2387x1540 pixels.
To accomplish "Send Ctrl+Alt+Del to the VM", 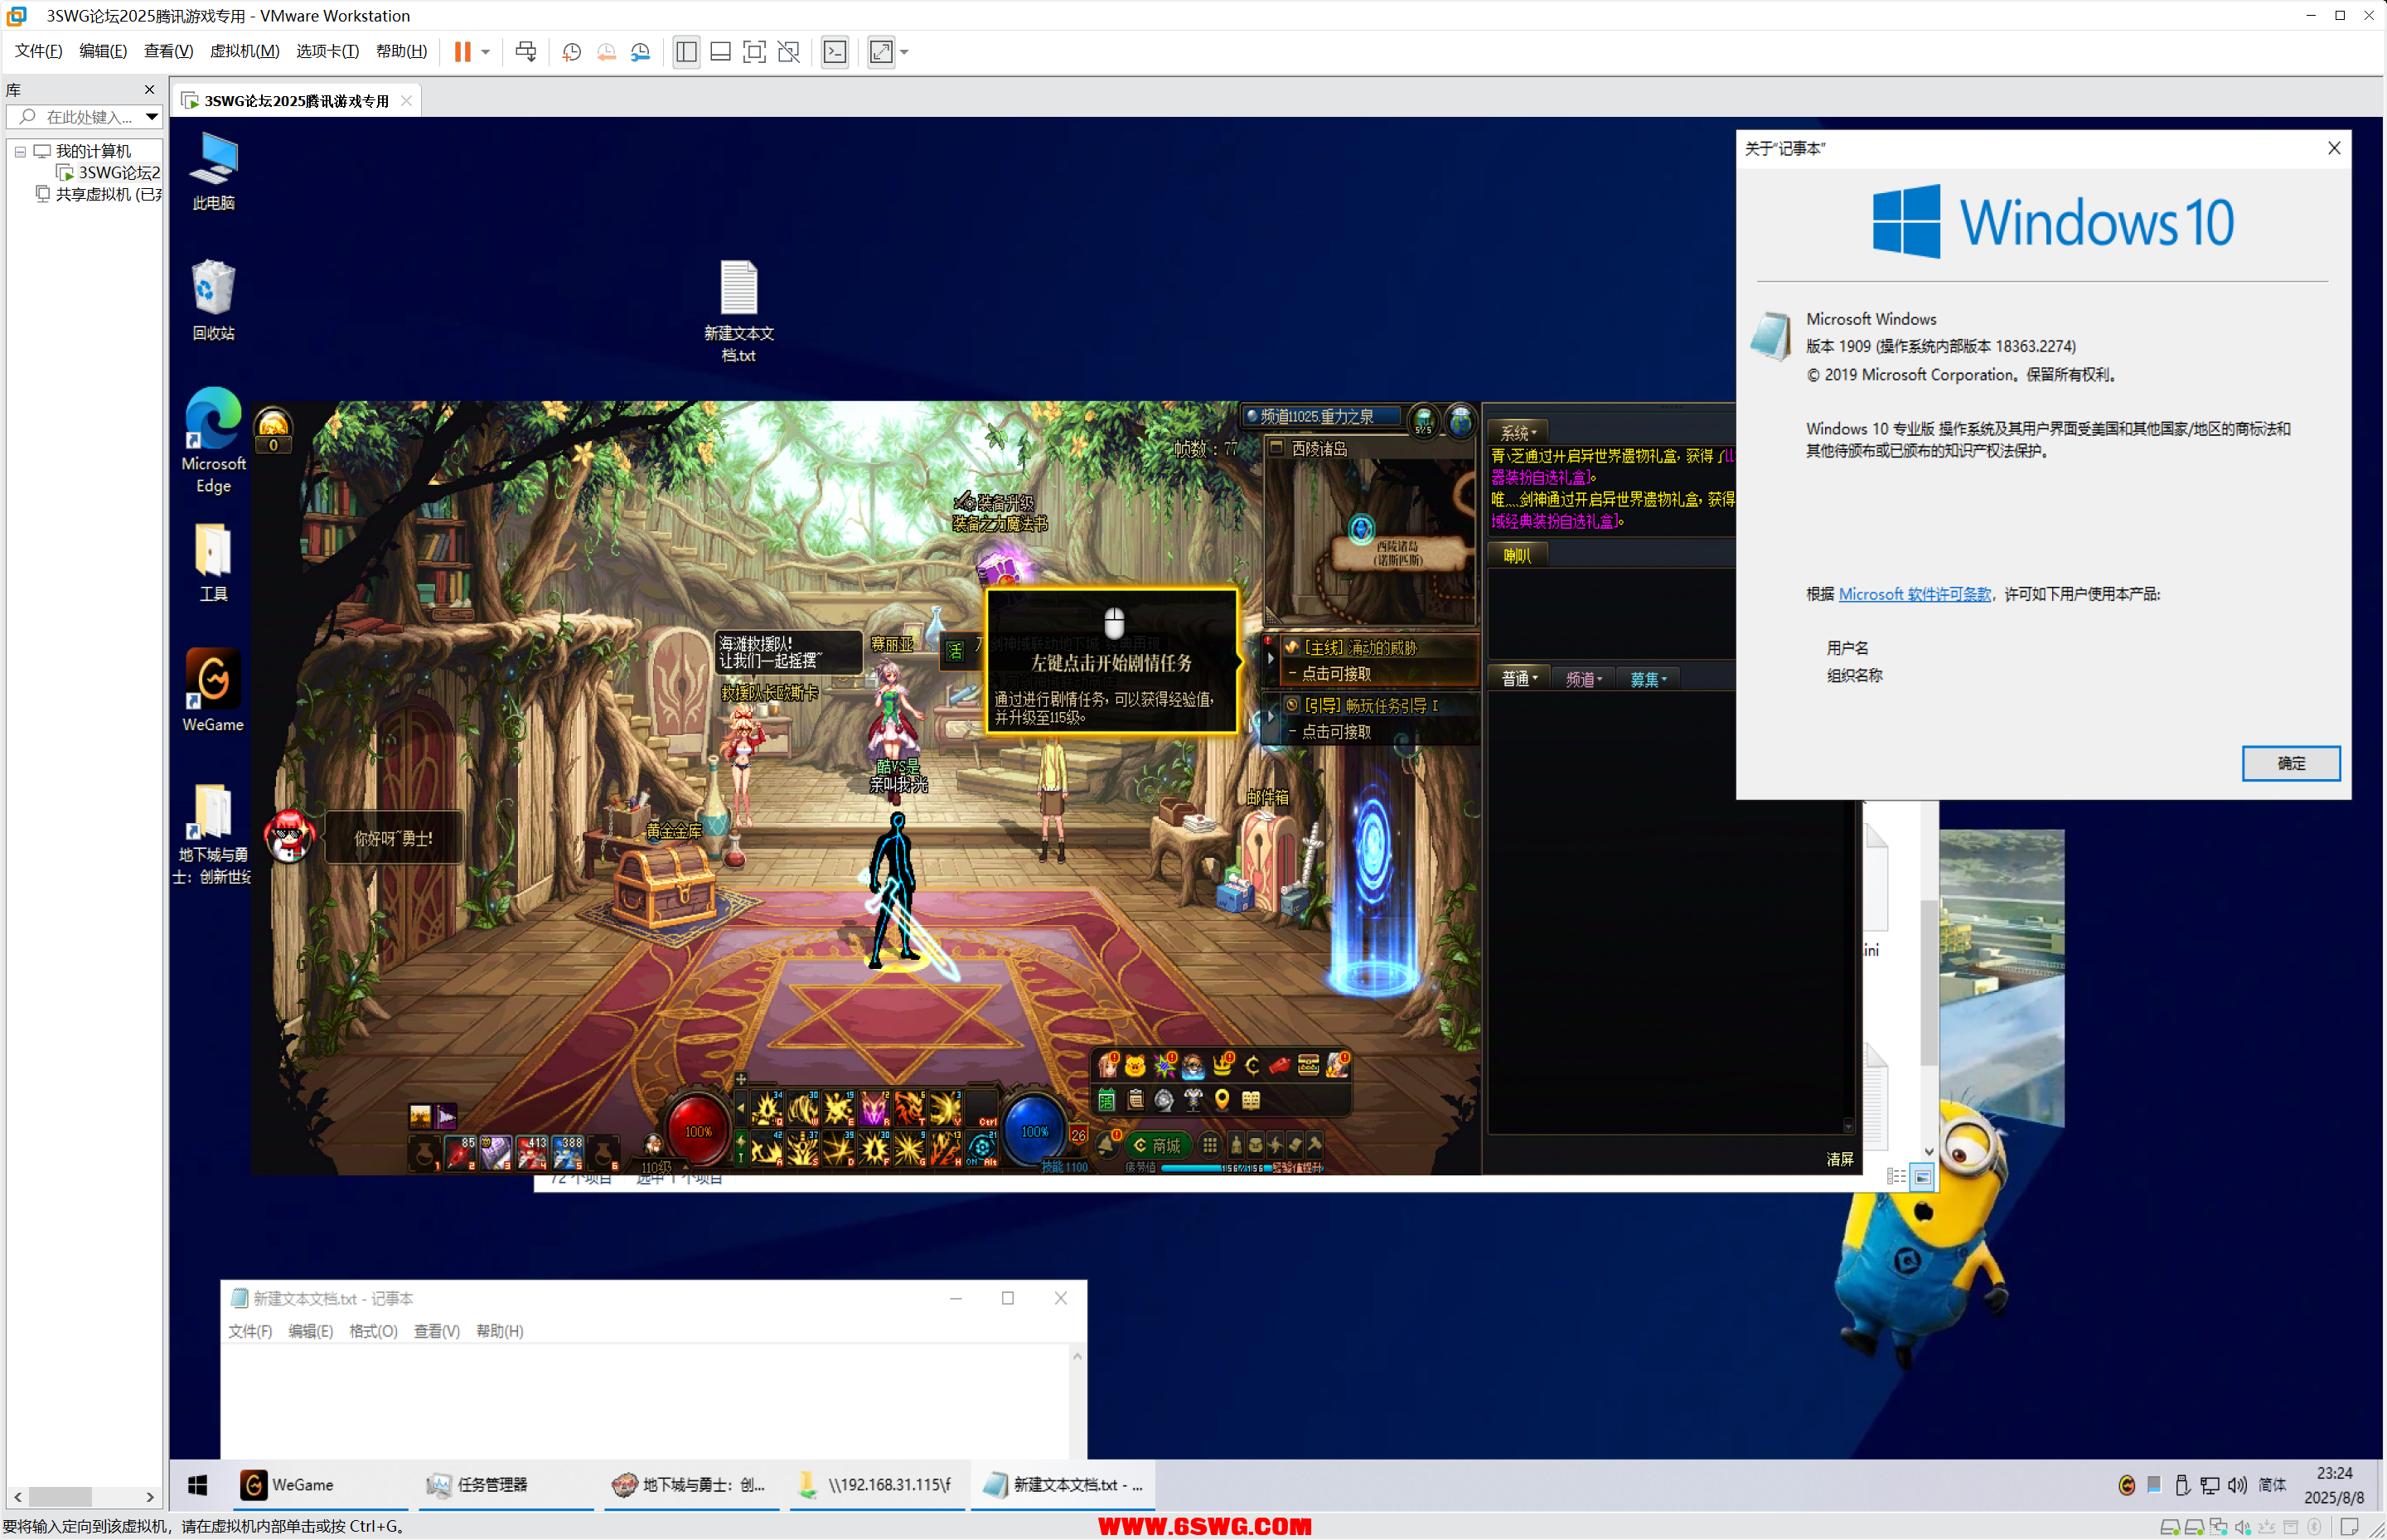I will coord(526,52).
